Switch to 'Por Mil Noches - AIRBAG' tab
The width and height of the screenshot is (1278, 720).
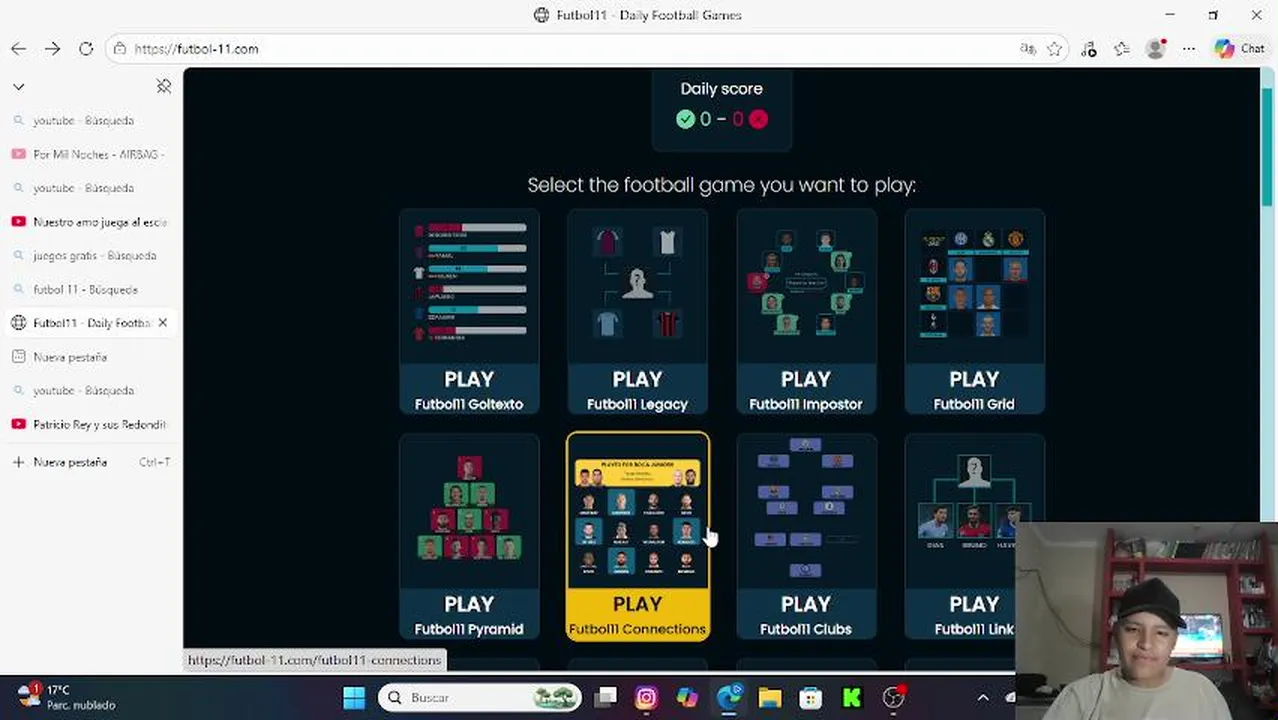(91, 154)
